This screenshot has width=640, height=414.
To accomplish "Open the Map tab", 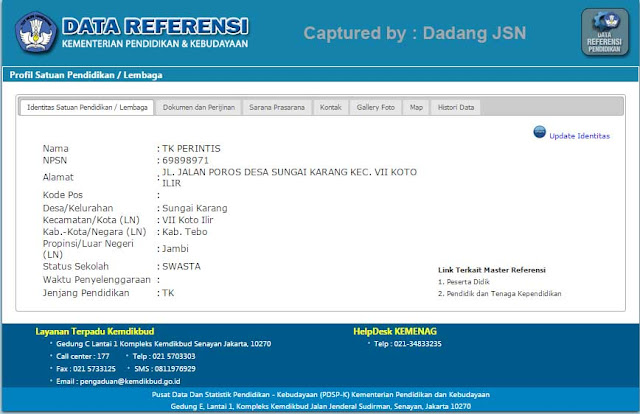I will (x=416, y=107).
